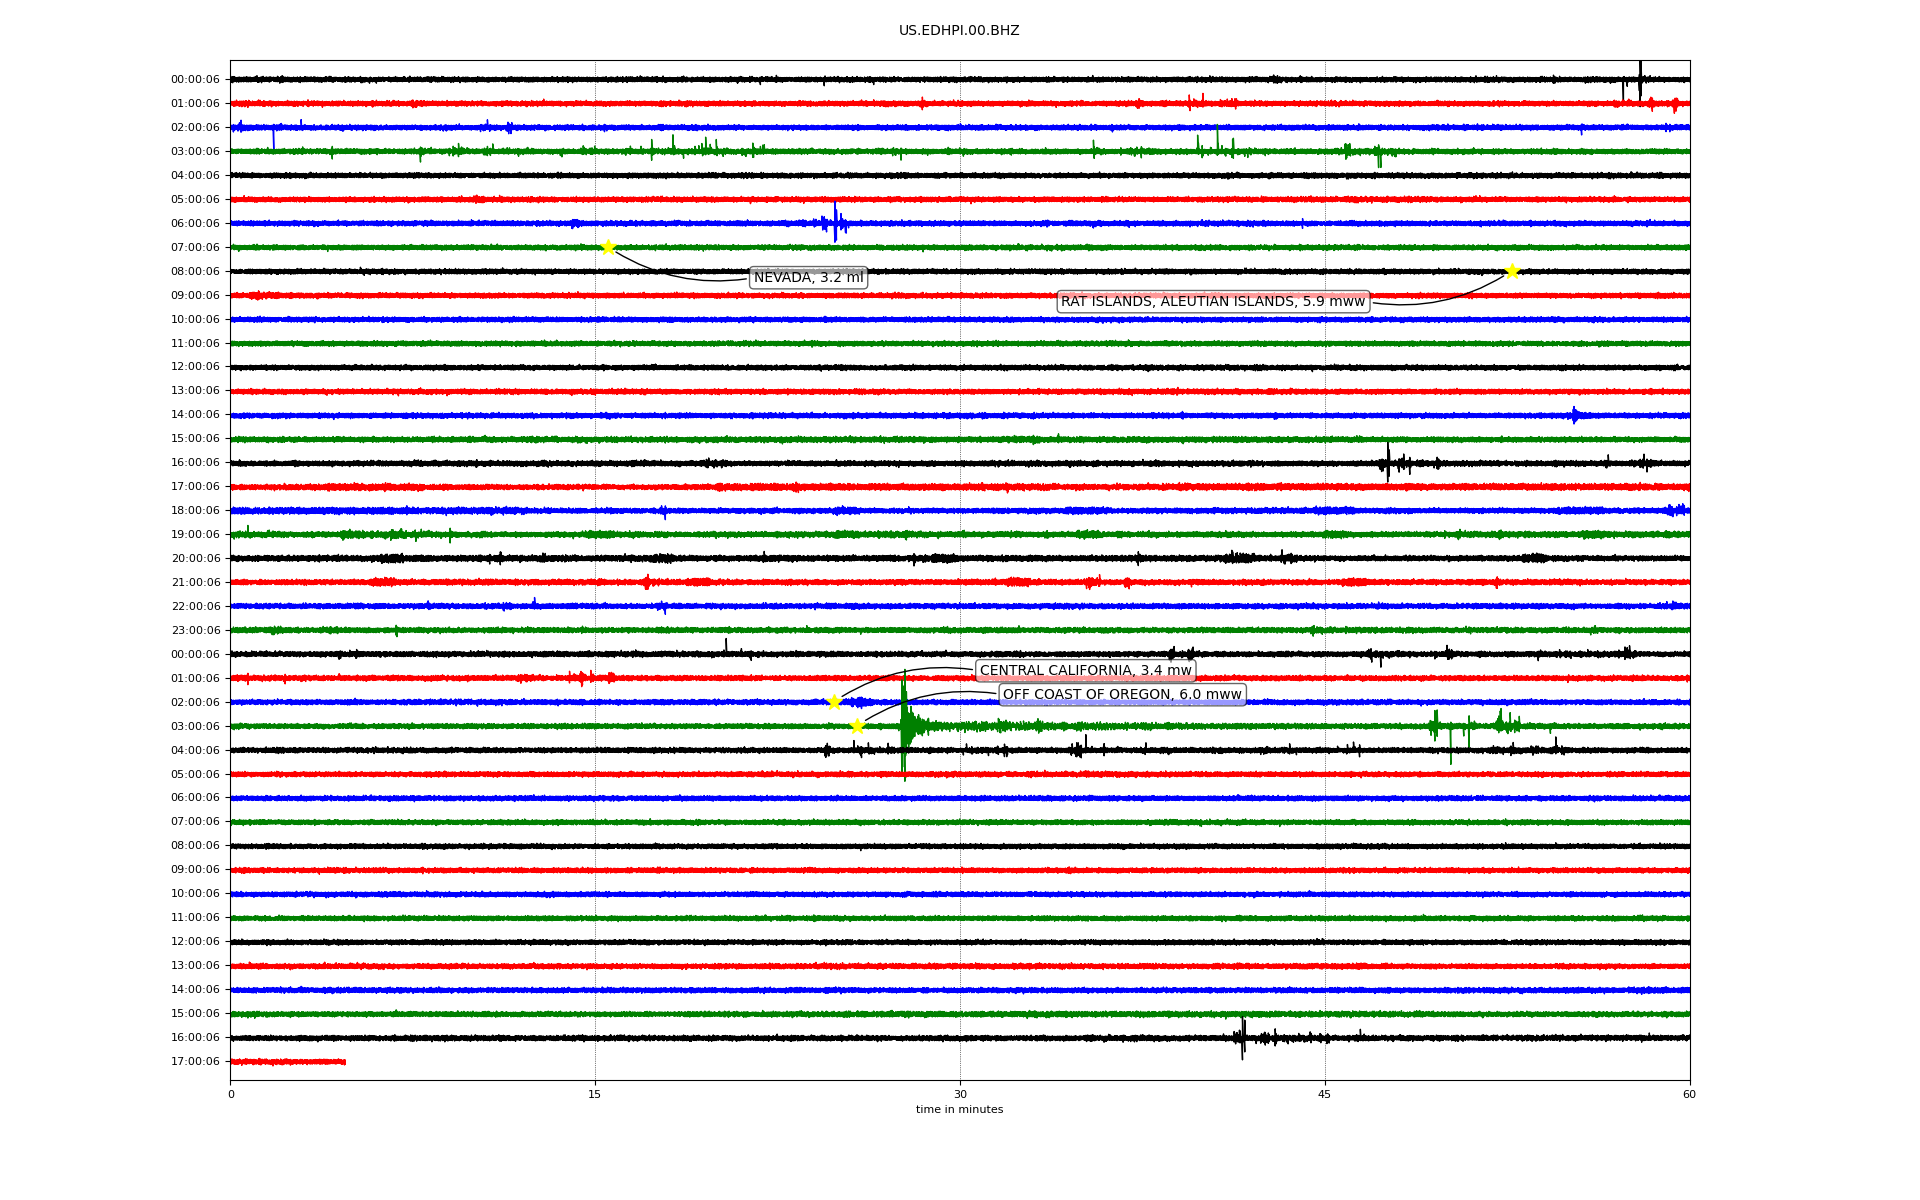Click the OFF COAST OF OREGON label
This screenshot has width=1920, height=1200.
(1121, 695)
